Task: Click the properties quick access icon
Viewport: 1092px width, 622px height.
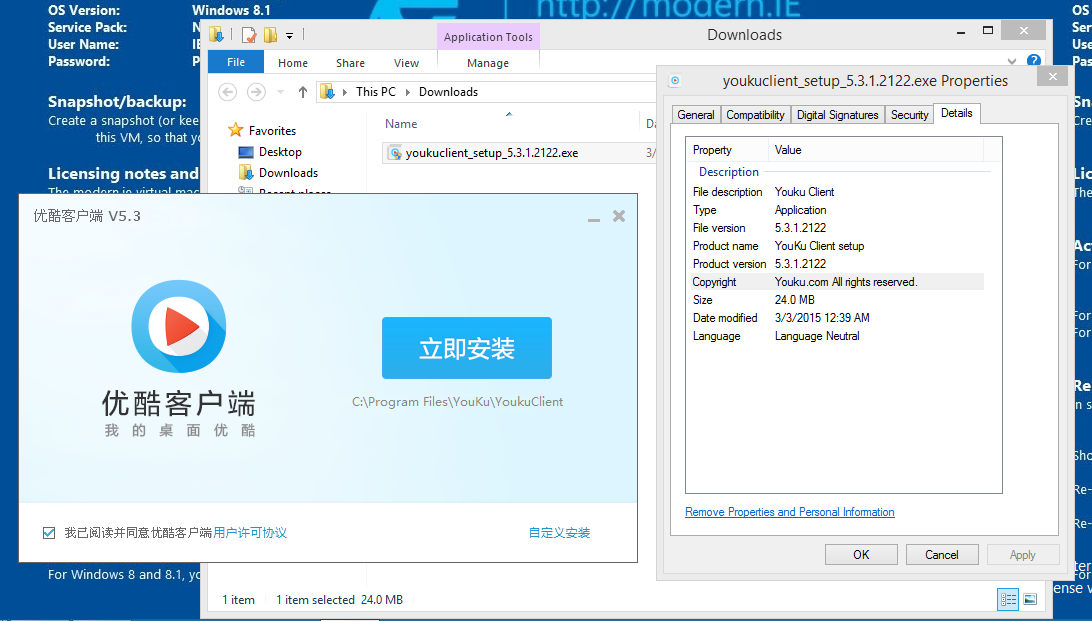Action: point(249,34)
